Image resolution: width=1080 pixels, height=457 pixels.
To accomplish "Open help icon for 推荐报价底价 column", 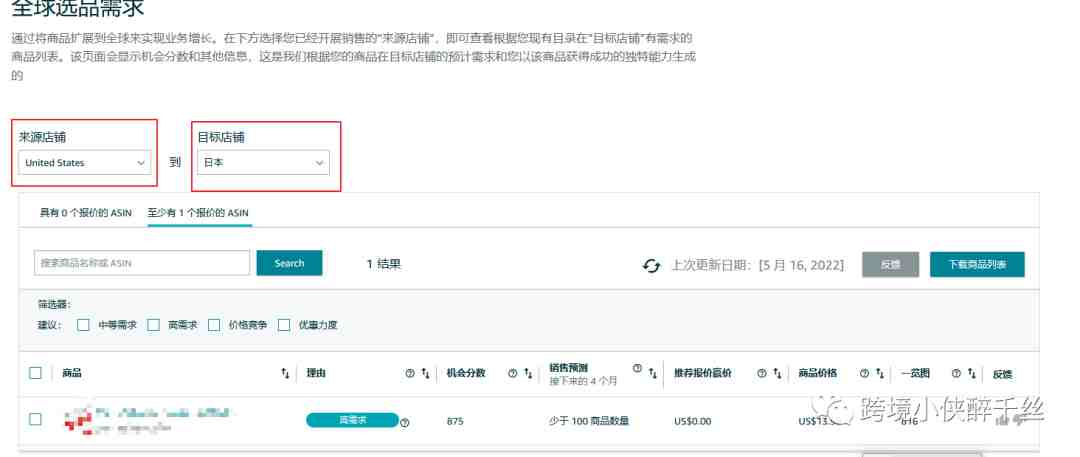I will [761, 373].
